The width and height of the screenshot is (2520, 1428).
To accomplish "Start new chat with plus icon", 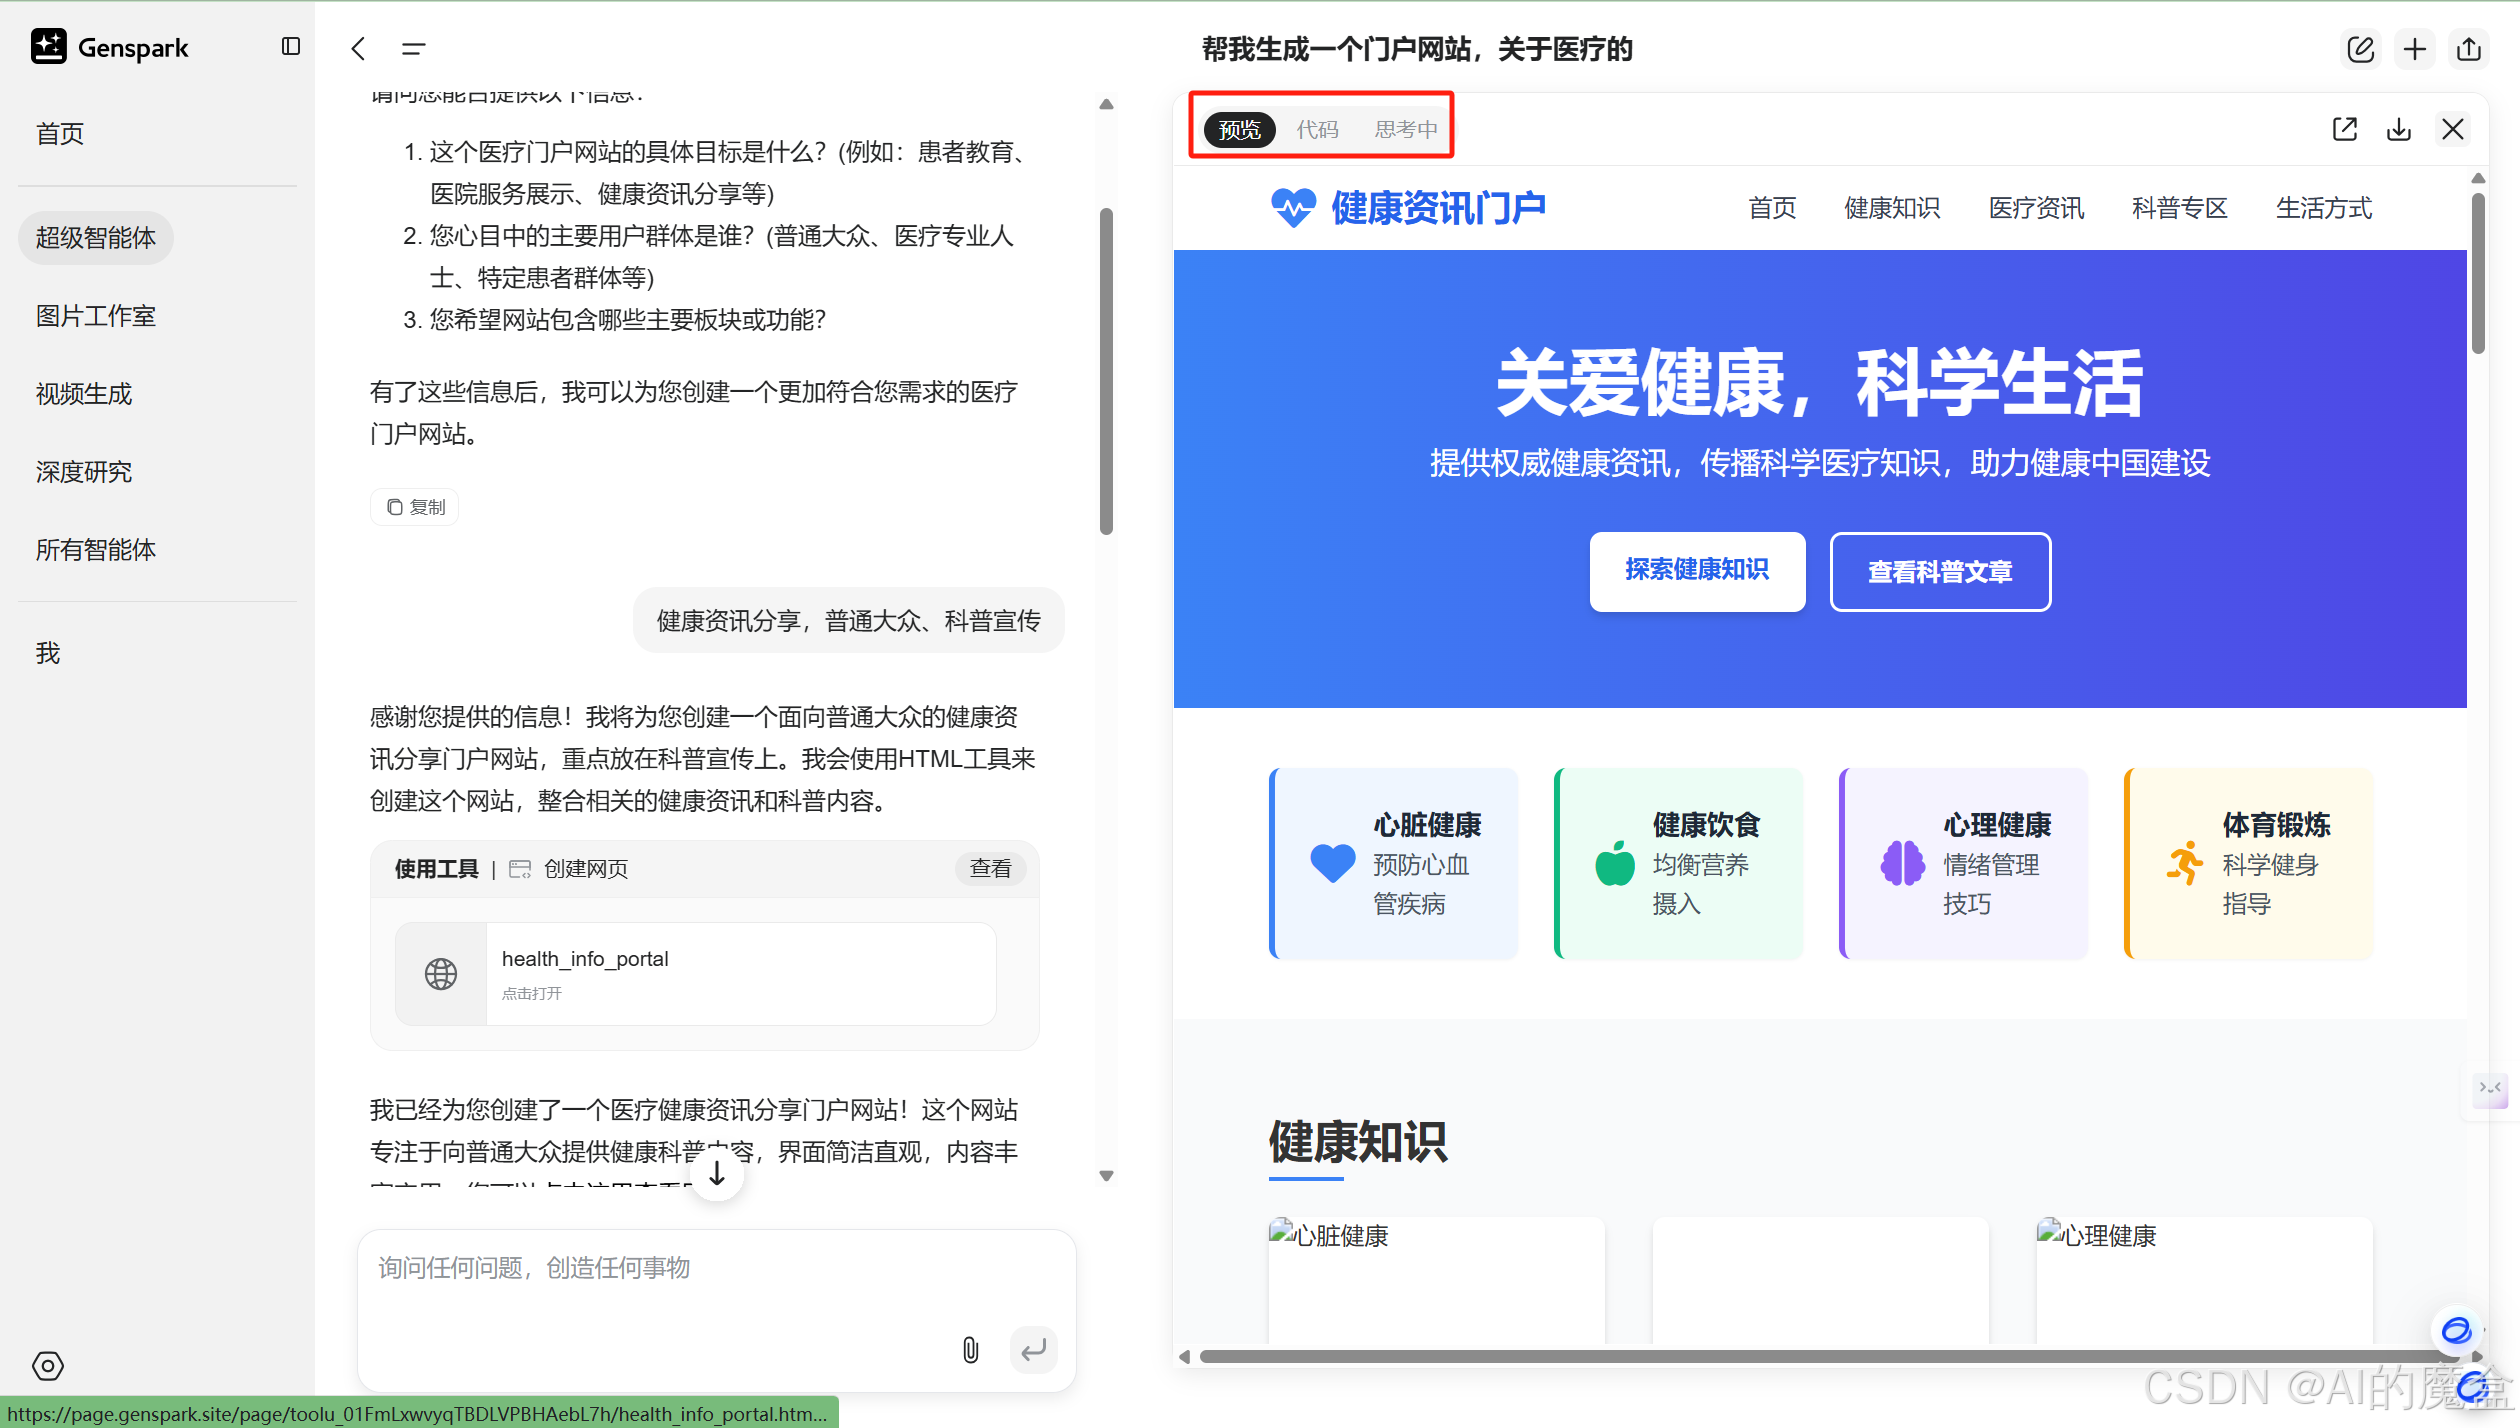I will (2415, 49).
